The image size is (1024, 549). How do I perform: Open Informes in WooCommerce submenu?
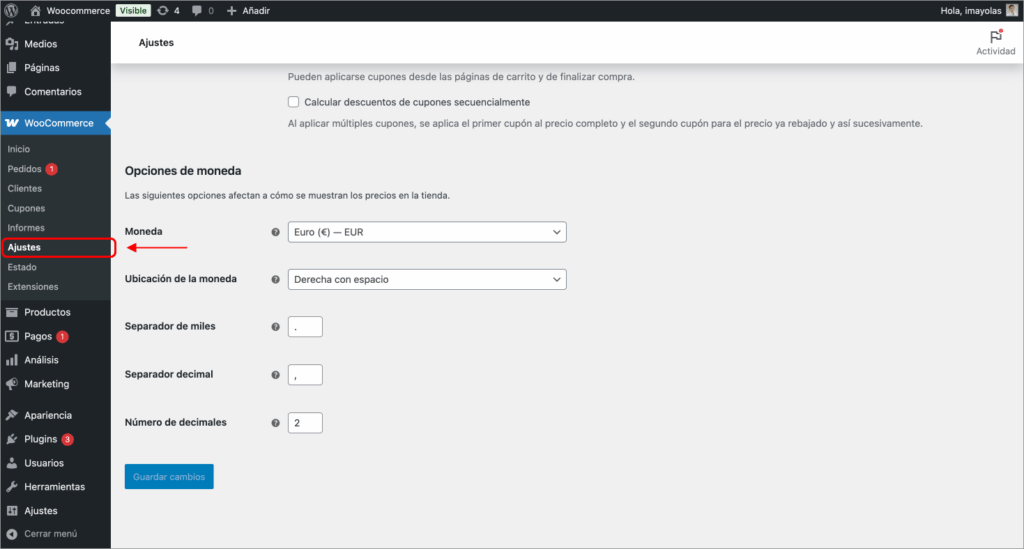[26, 228]
